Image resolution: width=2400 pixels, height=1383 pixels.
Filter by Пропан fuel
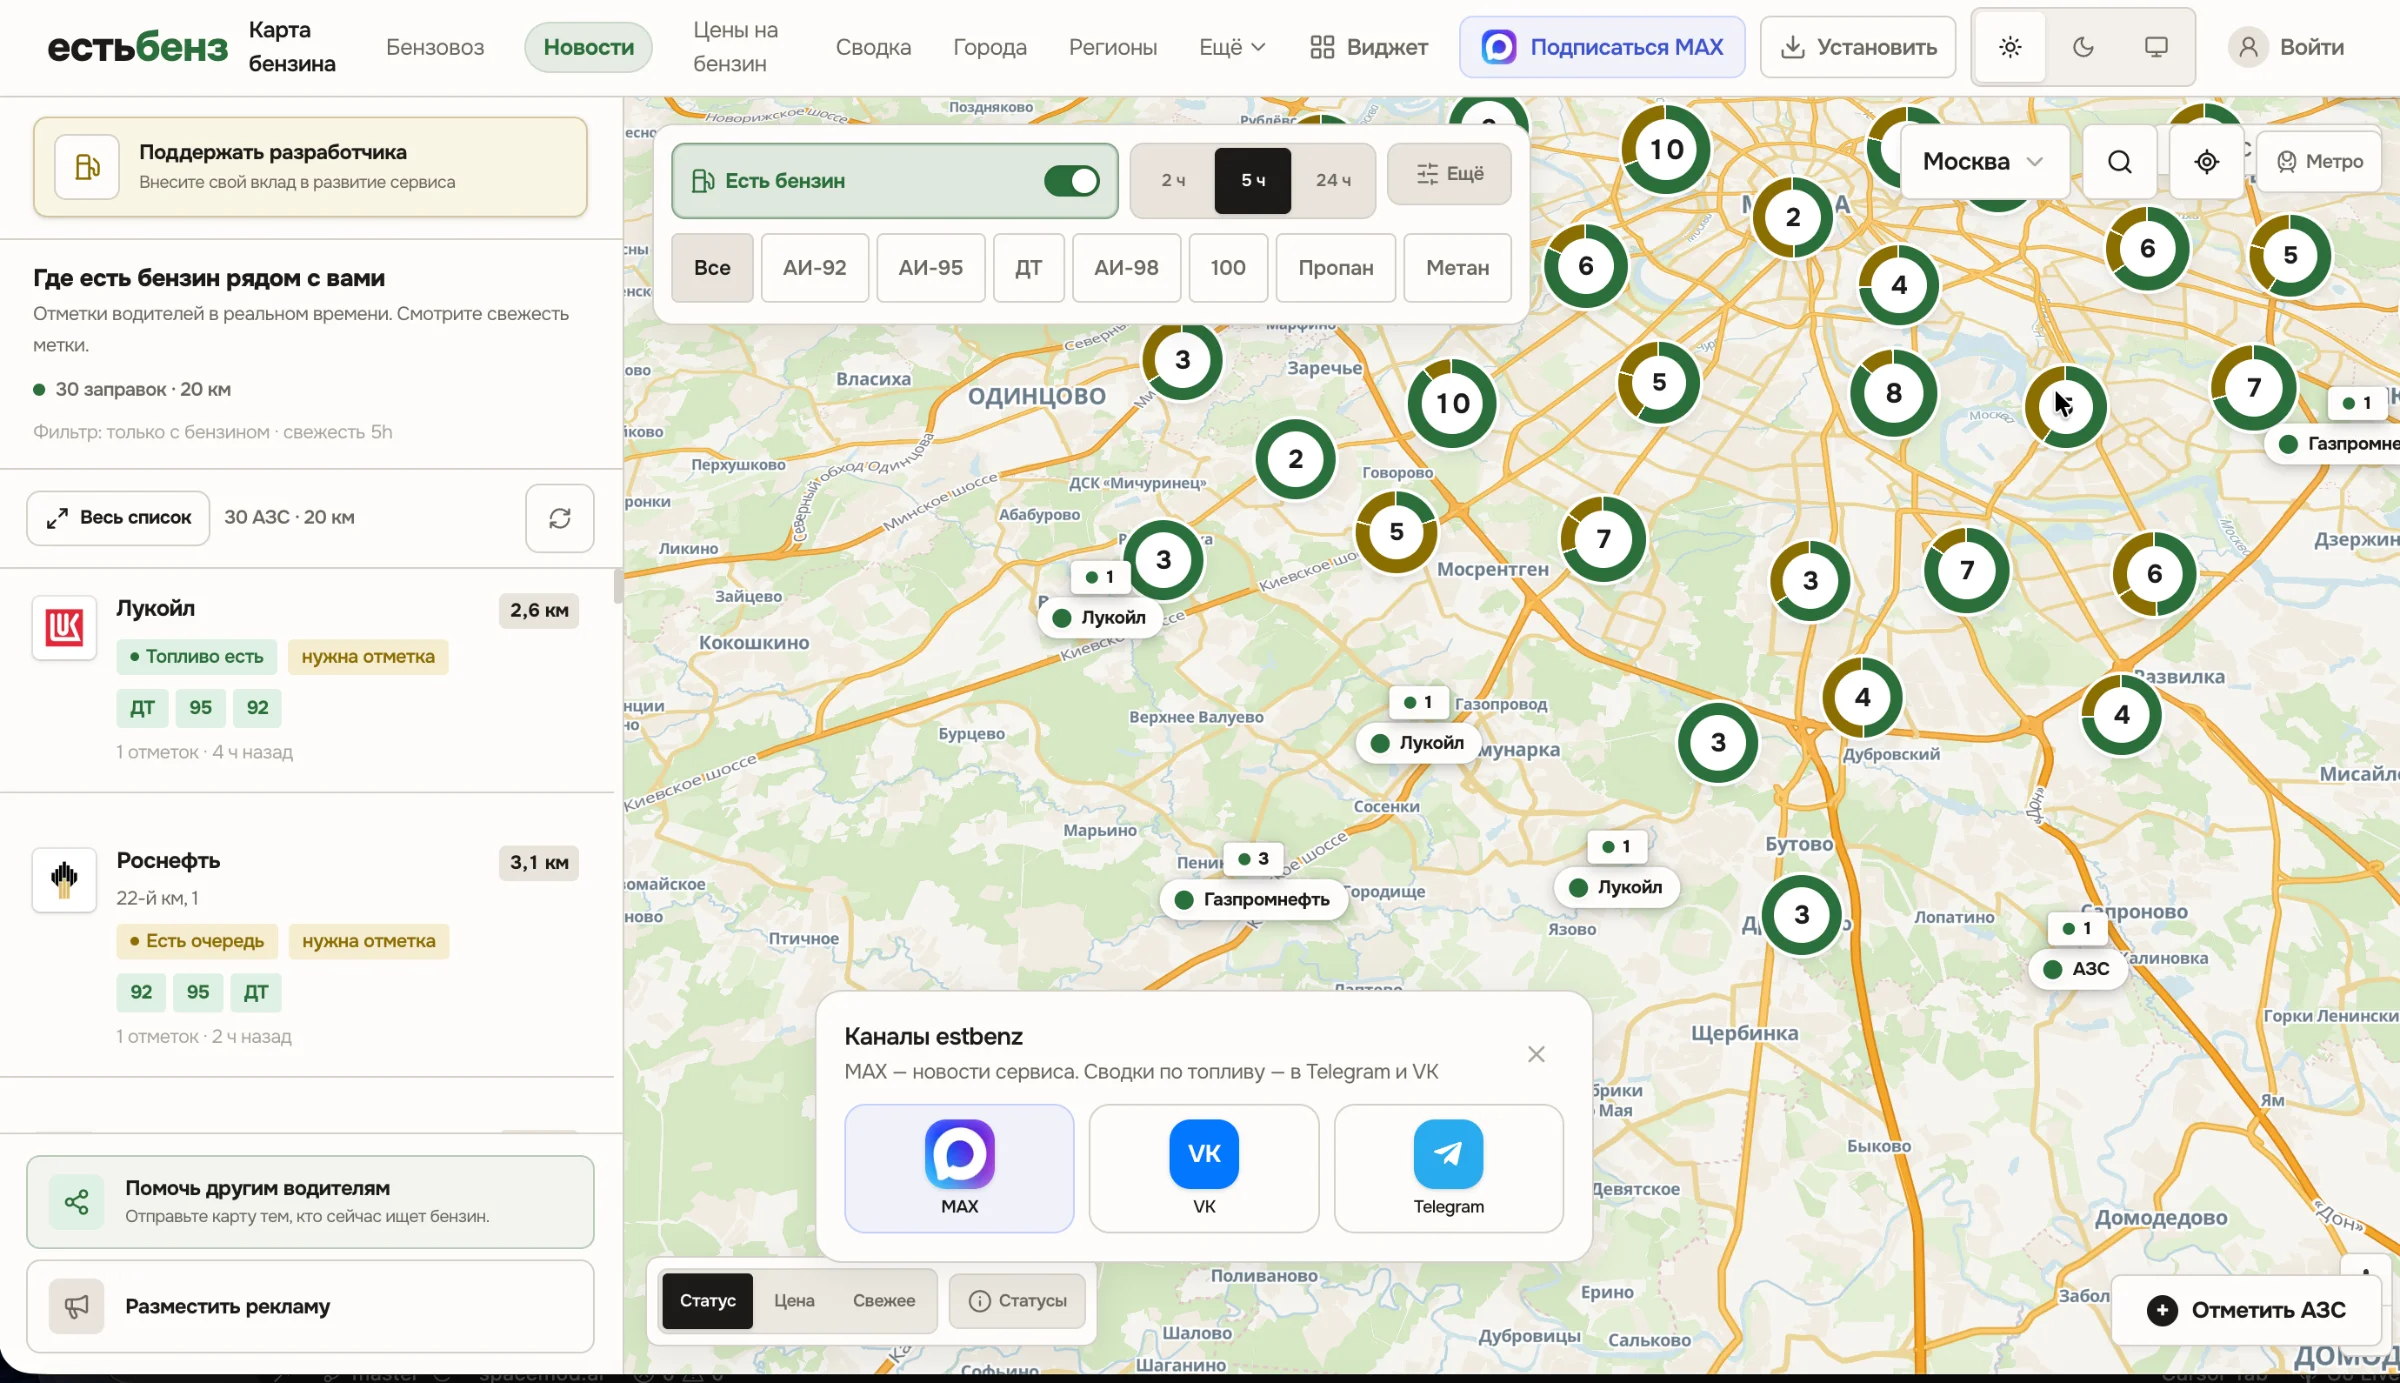[x=1336, y=268]
